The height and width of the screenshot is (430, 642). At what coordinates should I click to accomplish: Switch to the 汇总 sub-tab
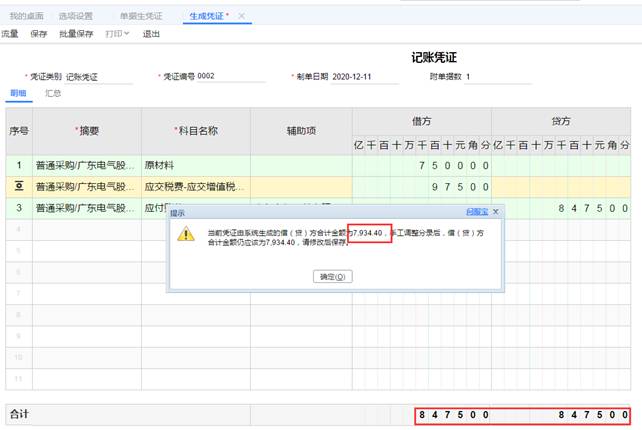(53, 93)
